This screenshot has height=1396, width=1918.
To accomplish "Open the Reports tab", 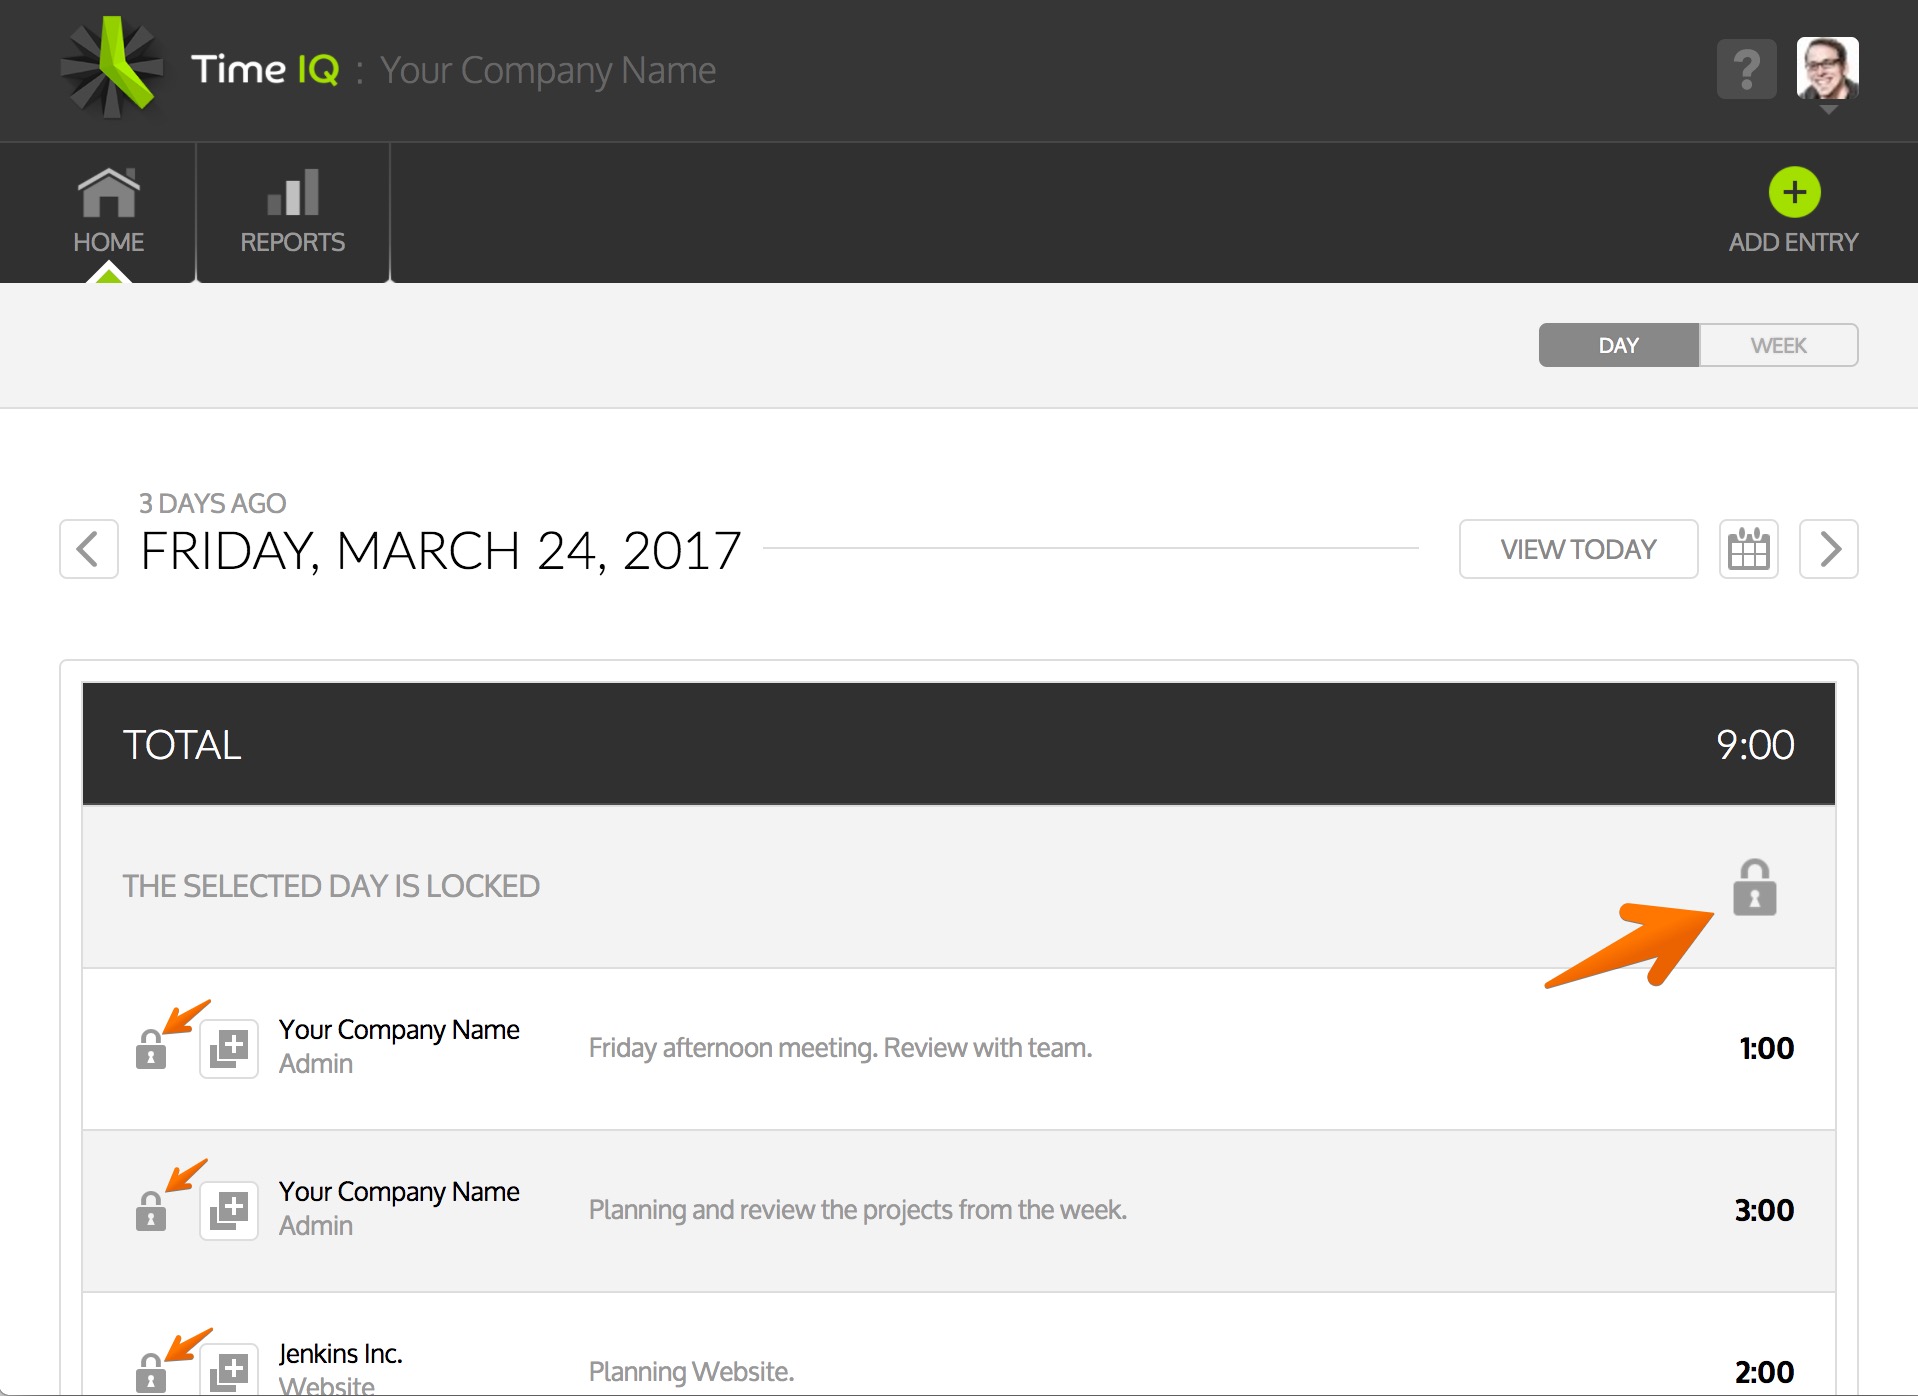I will [x=292, y=212].
